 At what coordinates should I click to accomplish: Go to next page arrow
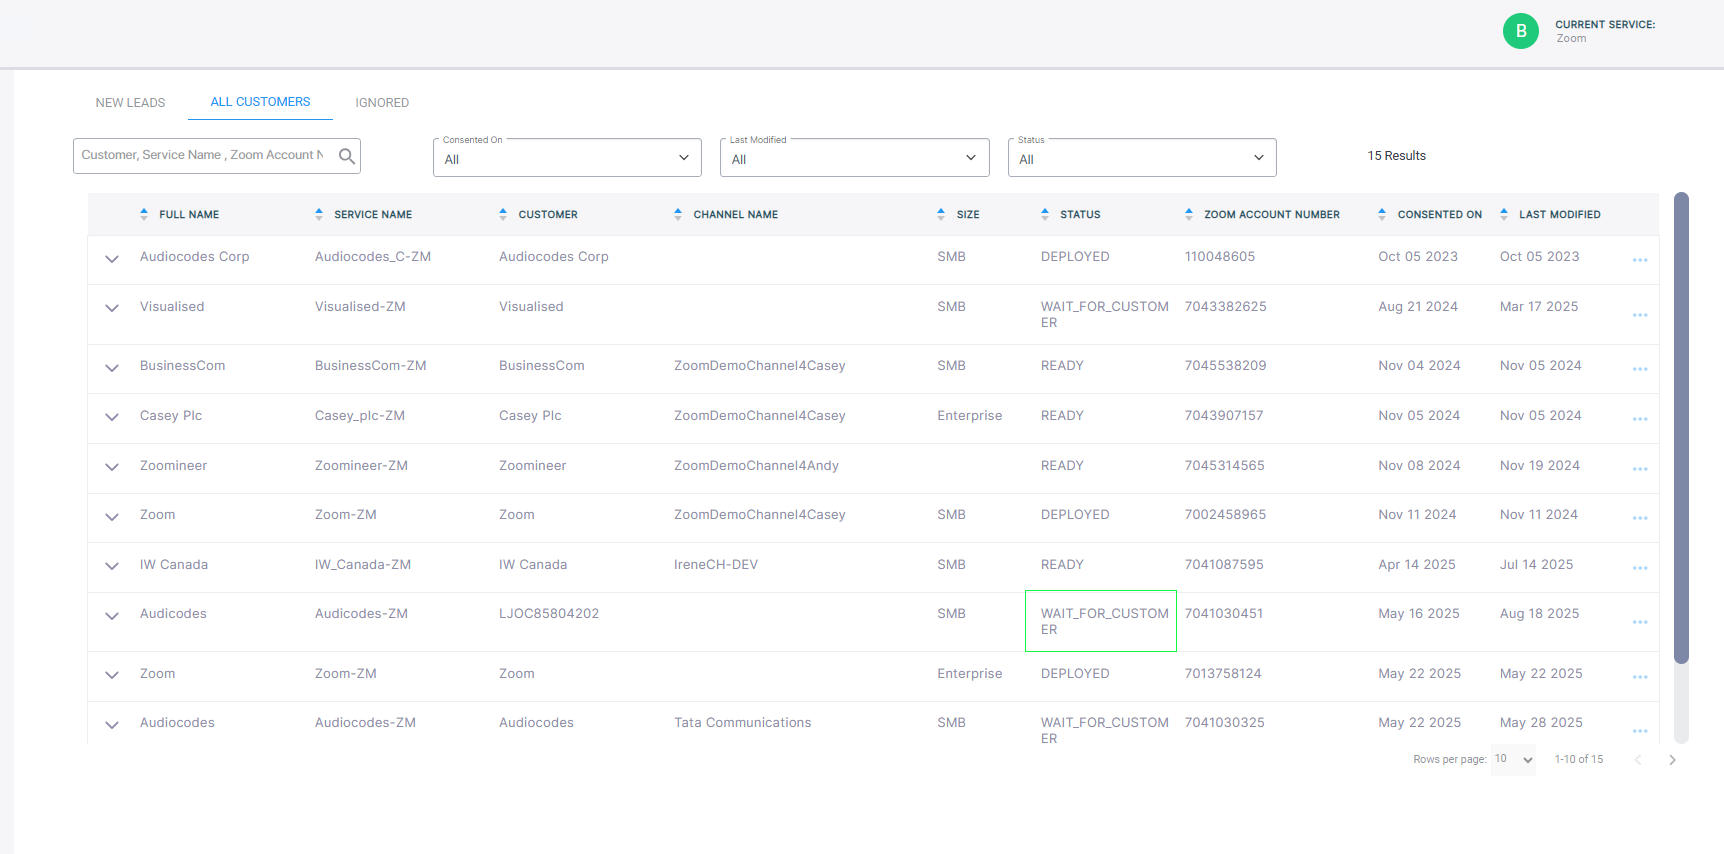(1672, 760)
